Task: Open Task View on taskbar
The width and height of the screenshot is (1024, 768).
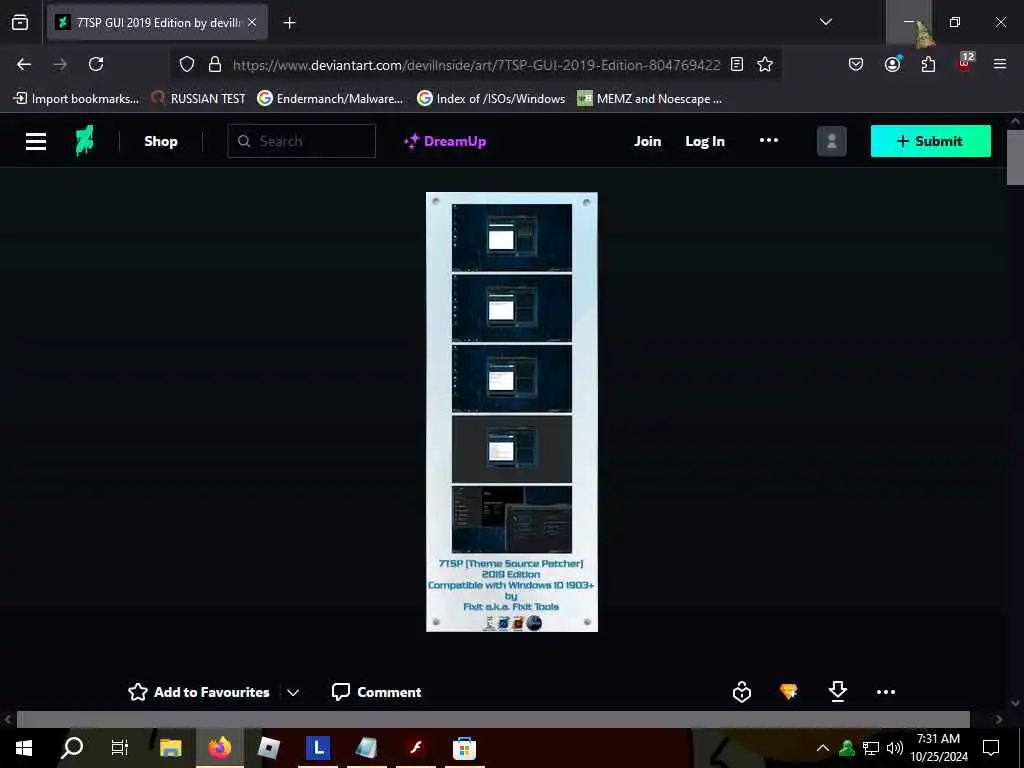Action: 120,748
